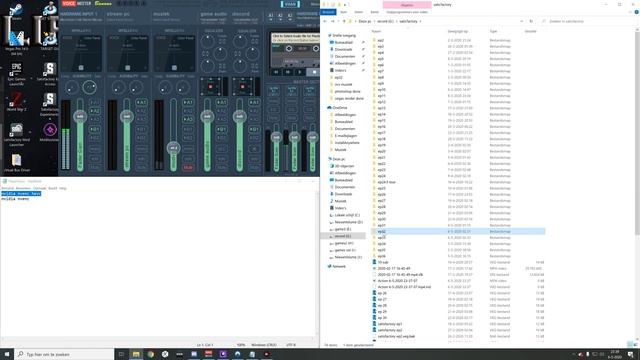Toggle A3 routing on muziek strip
Screen dimensions: 640x360
point(188,120)
